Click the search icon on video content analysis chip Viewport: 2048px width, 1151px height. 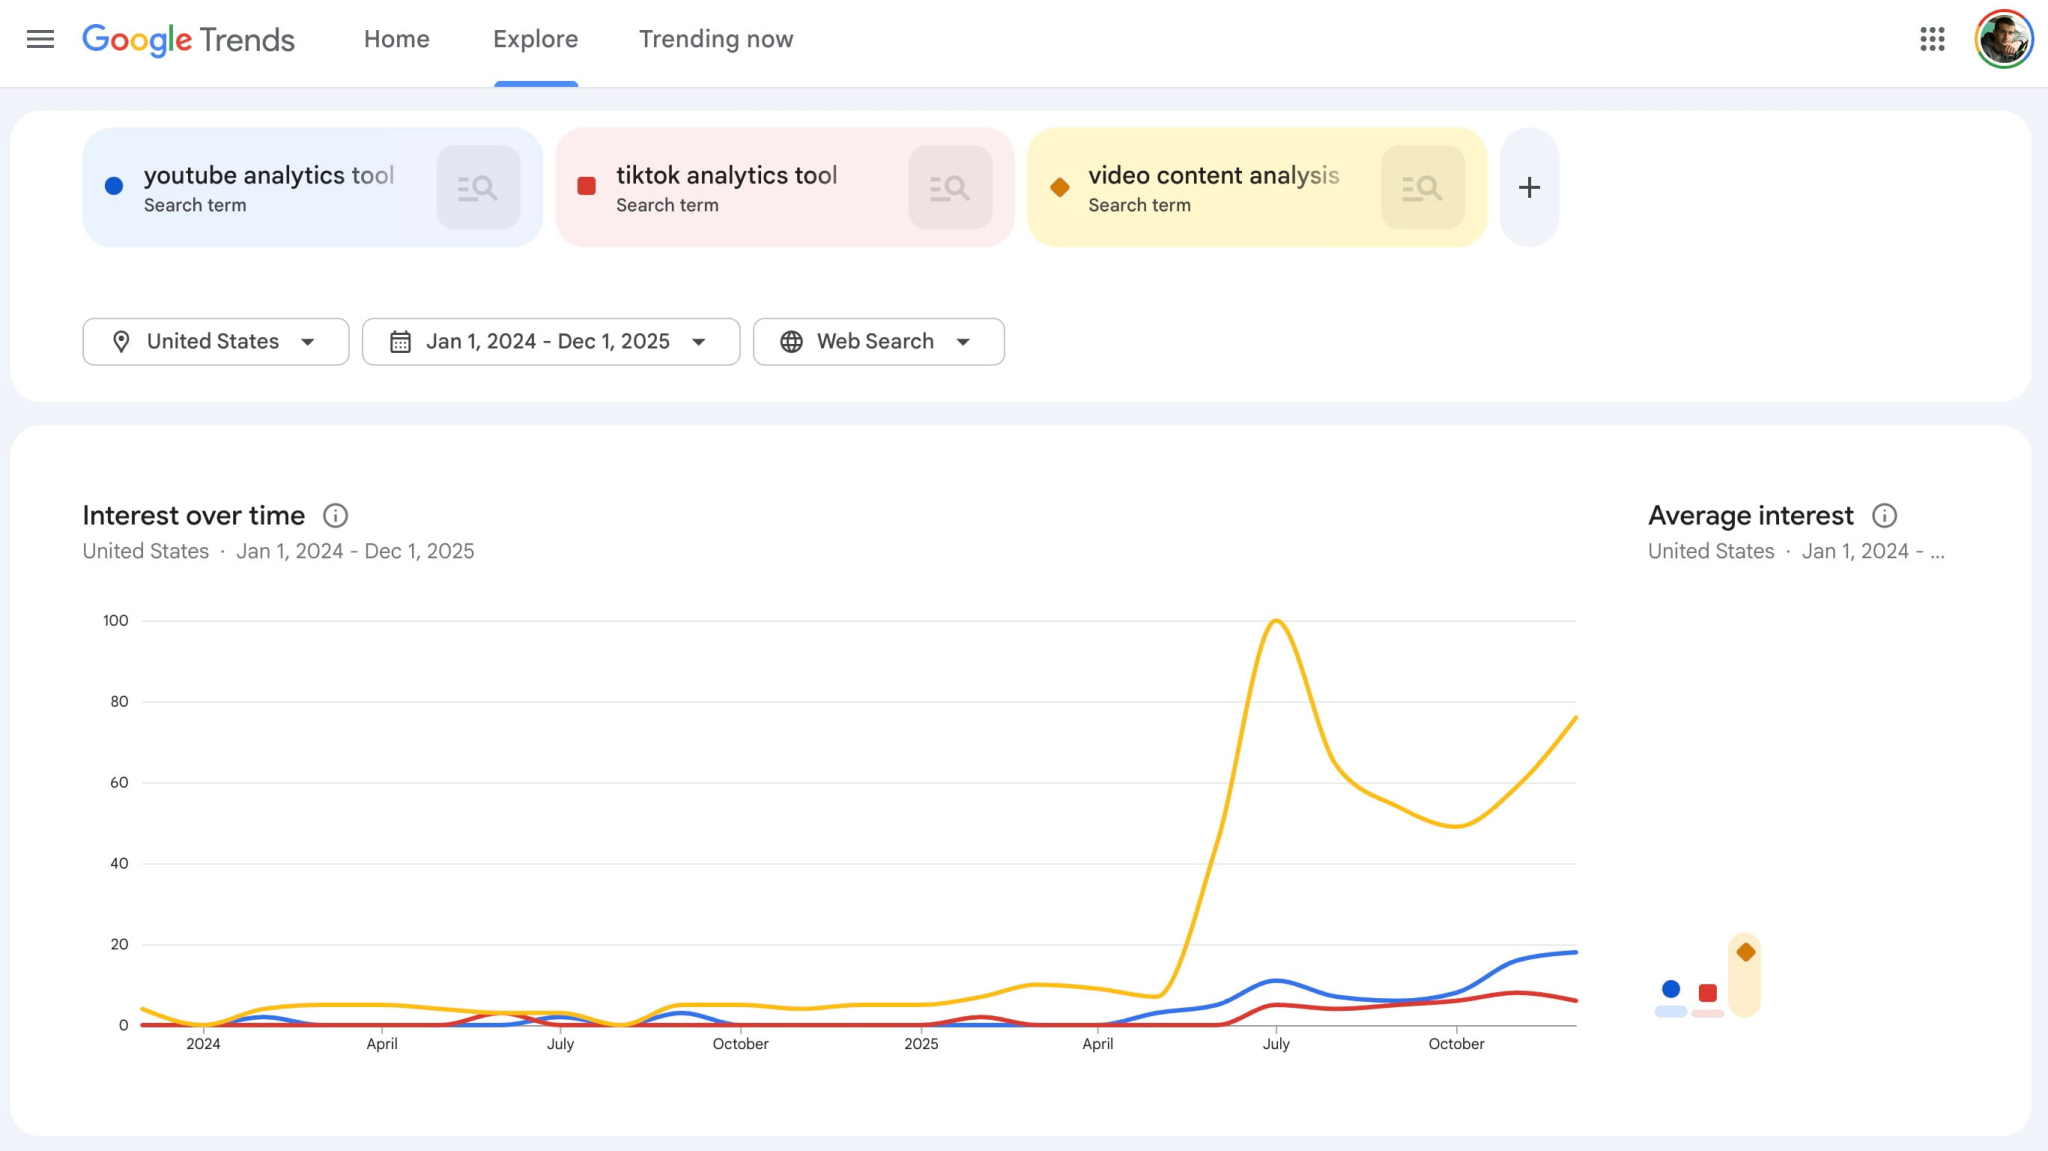[x=1422, y=187]
